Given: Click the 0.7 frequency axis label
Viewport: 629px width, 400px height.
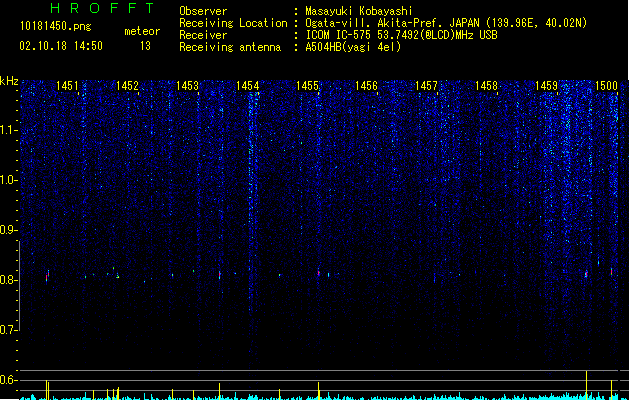Looking at the screenshot, I should coord(8,330).
